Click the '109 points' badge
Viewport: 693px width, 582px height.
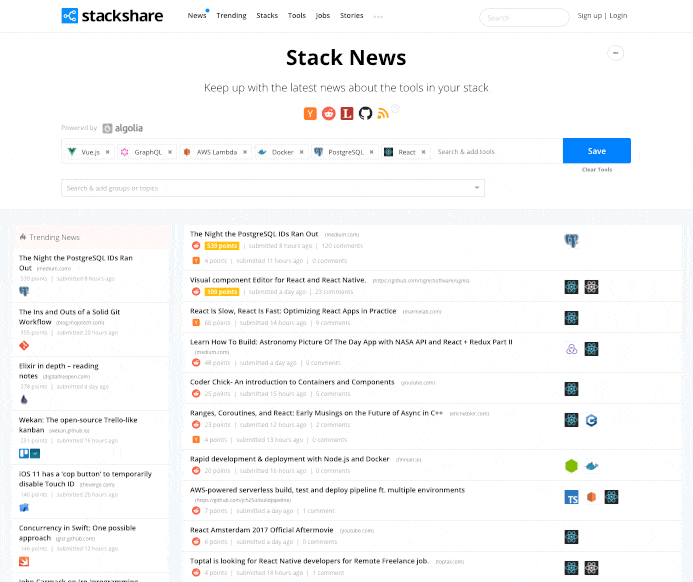pyautogui.click(x=222, y=292)
